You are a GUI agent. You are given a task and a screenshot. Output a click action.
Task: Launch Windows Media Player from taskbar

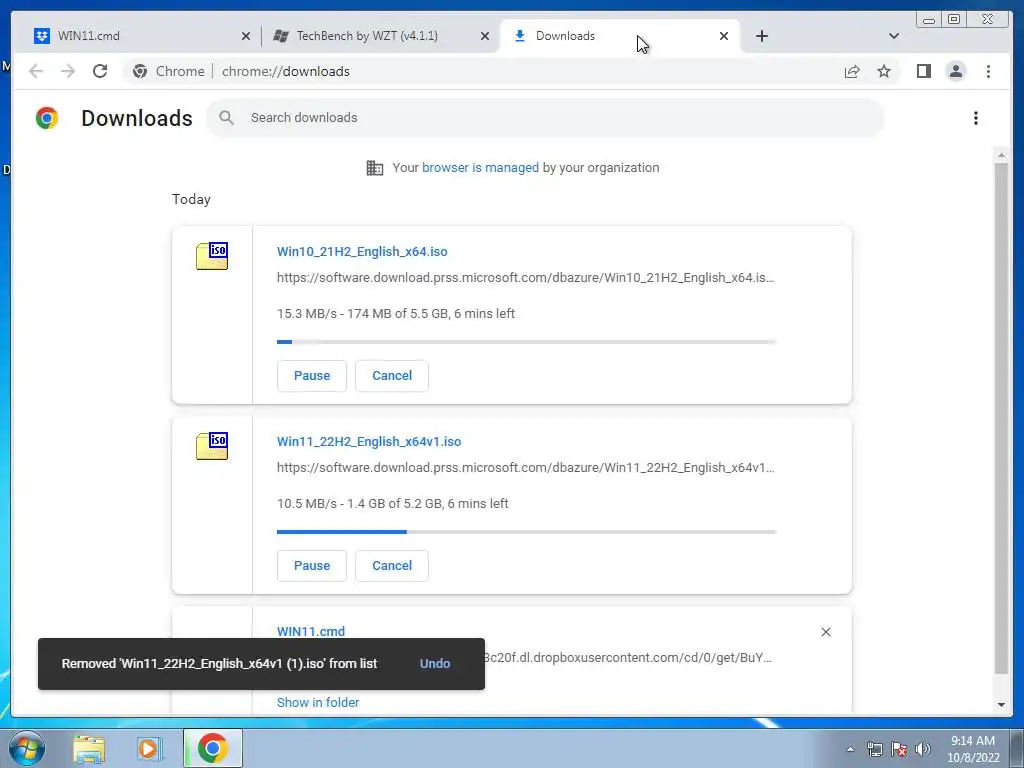pyautogui.click(x=149, y=748)
